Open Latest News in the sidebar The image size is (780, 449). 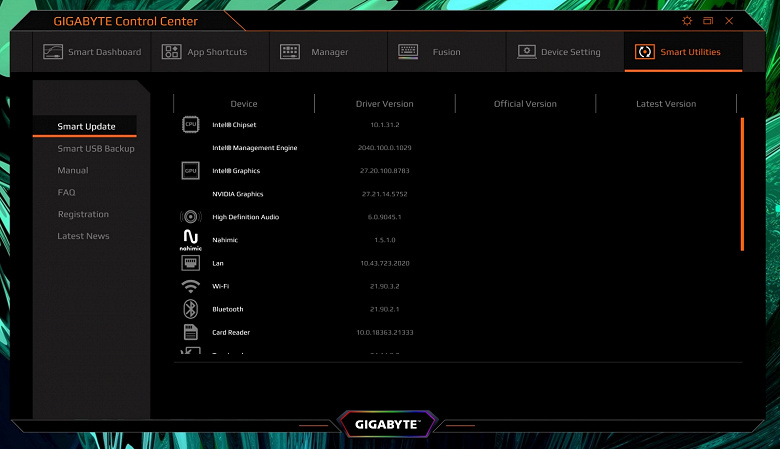83,236
